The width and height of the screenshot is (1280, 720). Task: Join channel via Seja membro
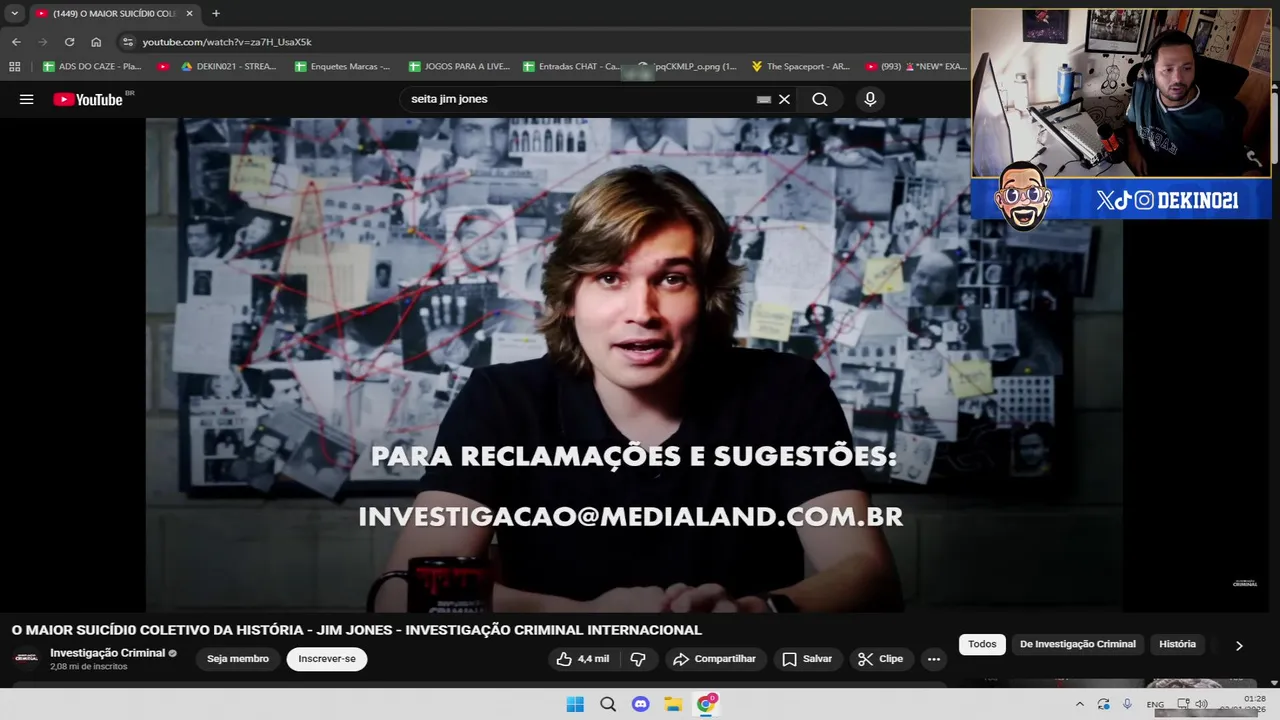238,659
